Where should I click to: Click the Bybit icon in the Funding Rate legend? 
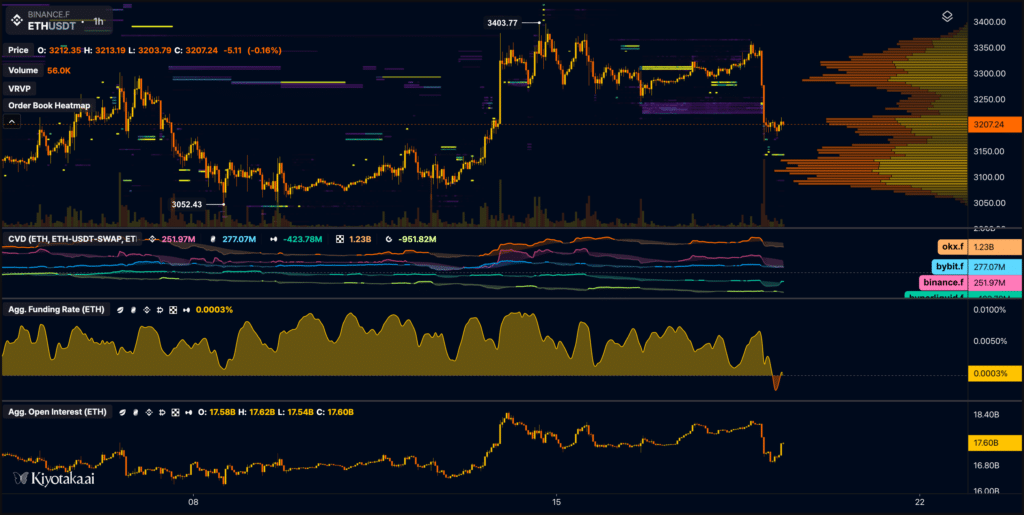click(x=133, y=309)
